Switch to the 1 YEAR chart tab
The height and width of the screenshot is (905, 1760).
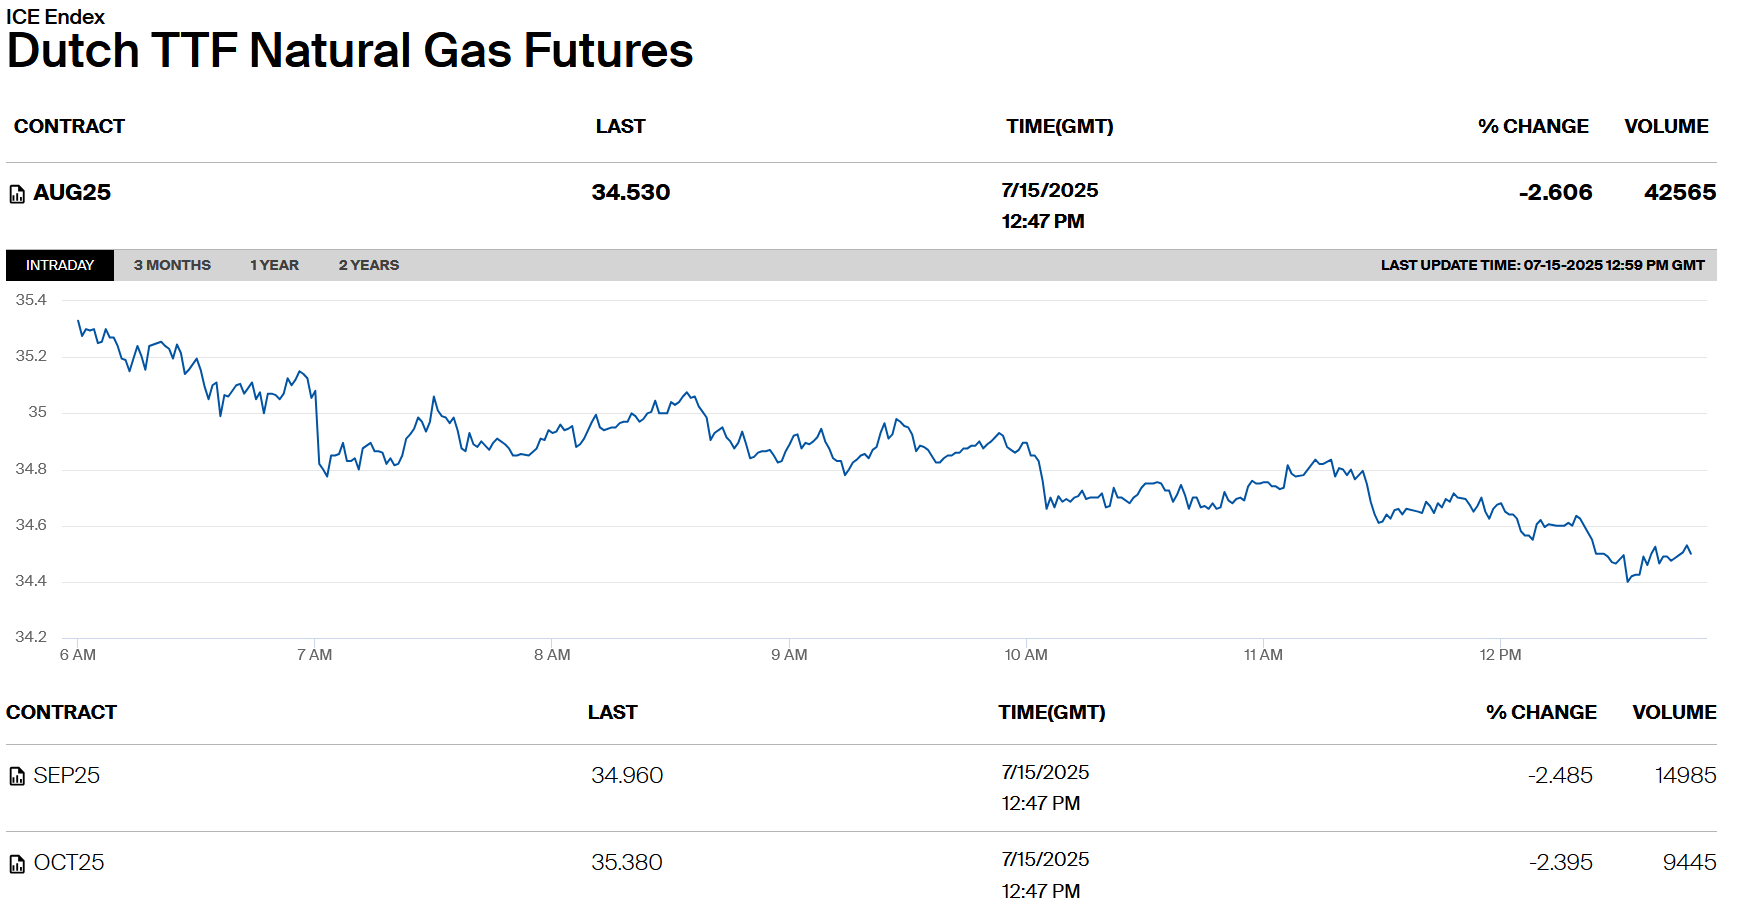click(274, 265)
